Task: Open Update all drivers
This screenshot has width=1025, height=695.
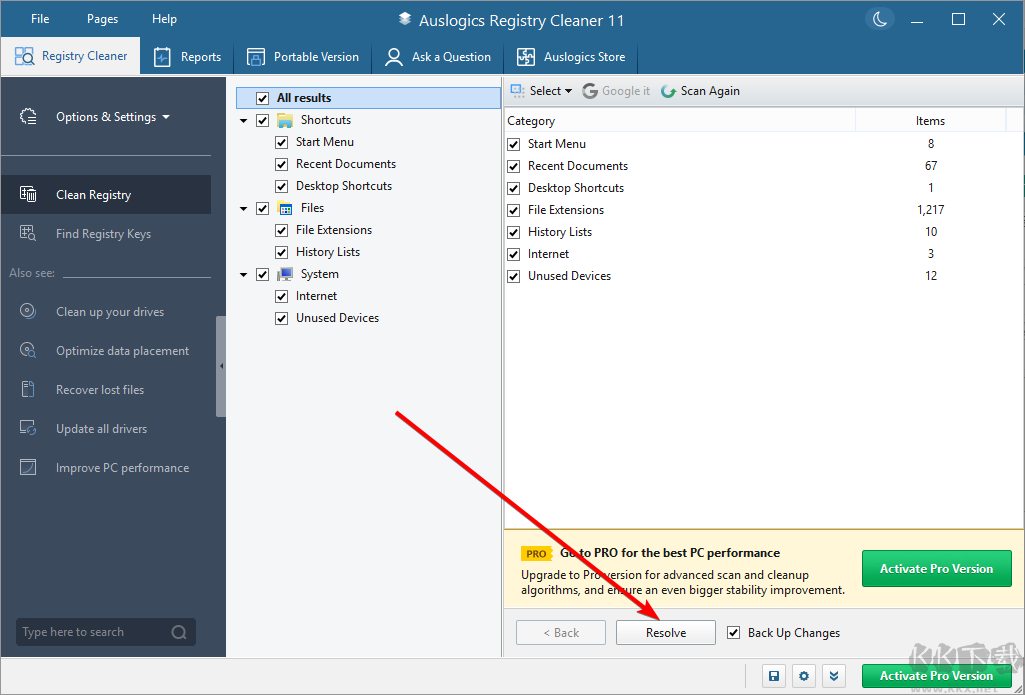Action: point(102,428)
